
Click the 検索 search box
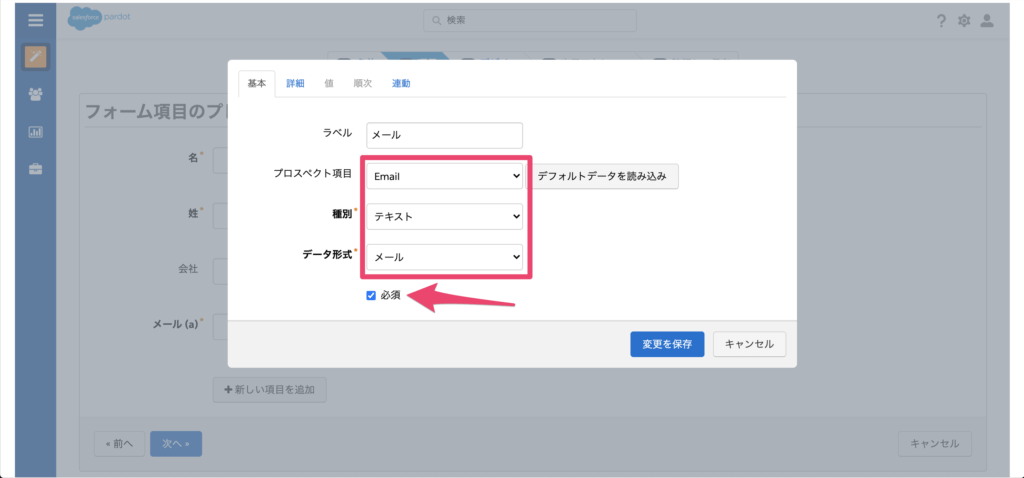point(530,20)
